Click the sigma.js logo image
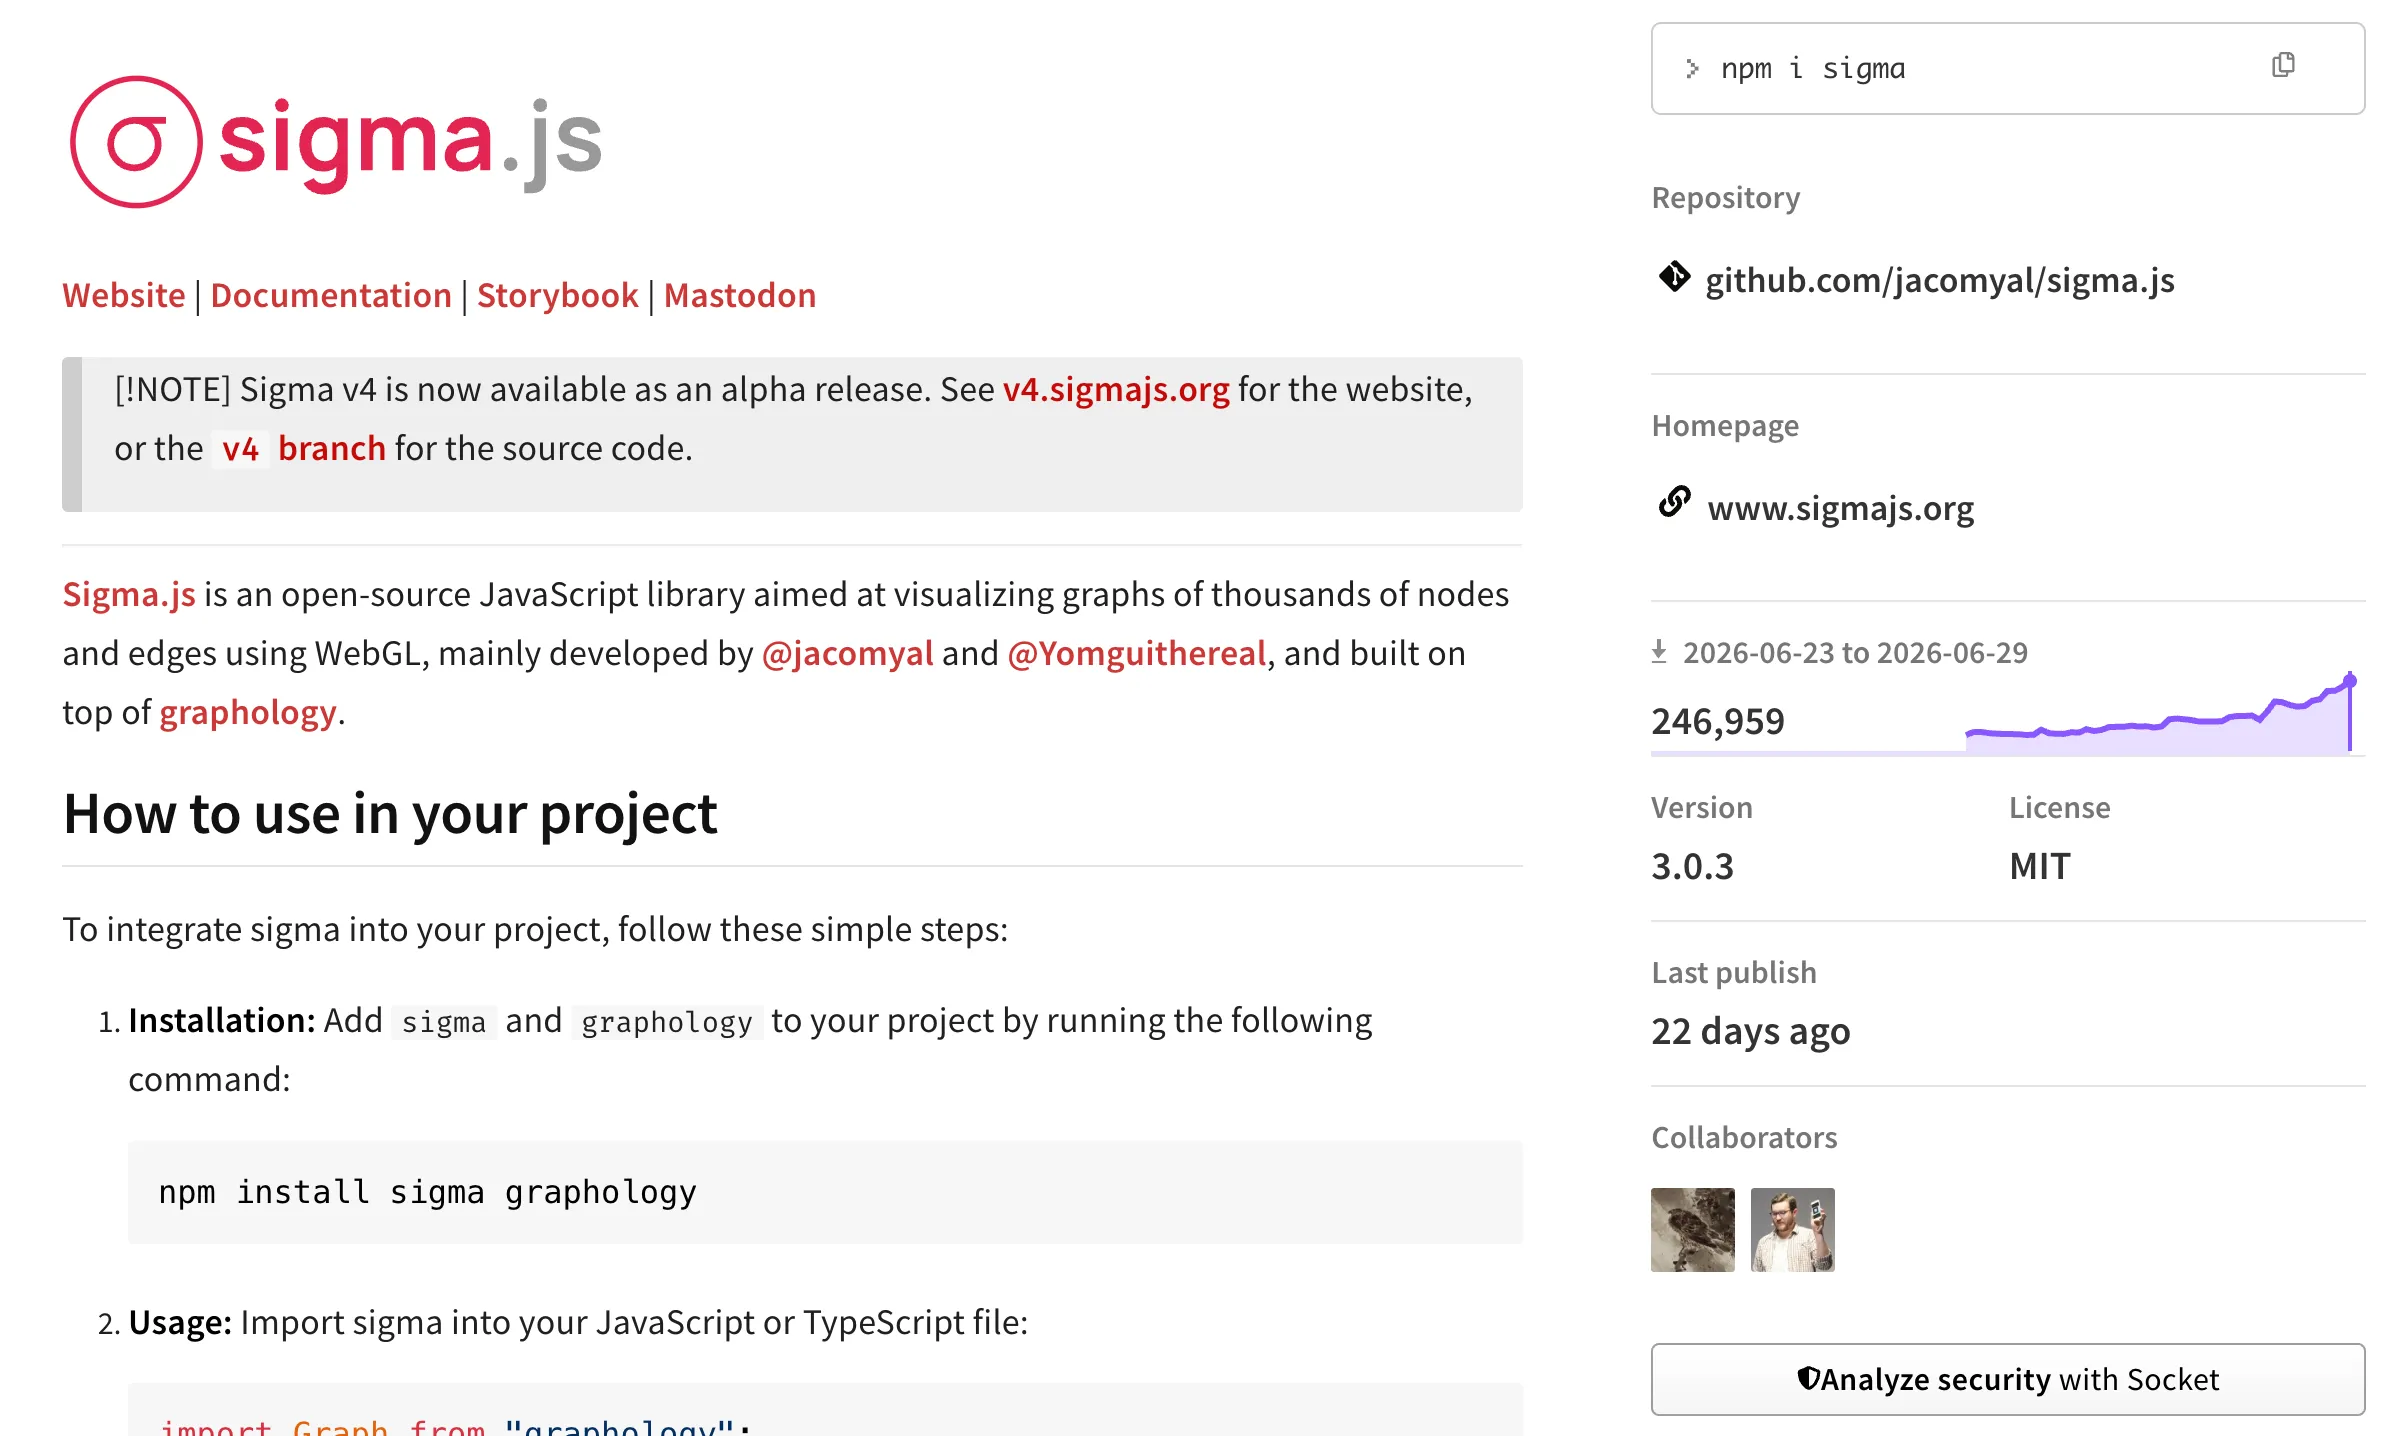Image resolution: width=2408 pixels, height=1436 pixels. pyautogui.click(x=336, y=142)
